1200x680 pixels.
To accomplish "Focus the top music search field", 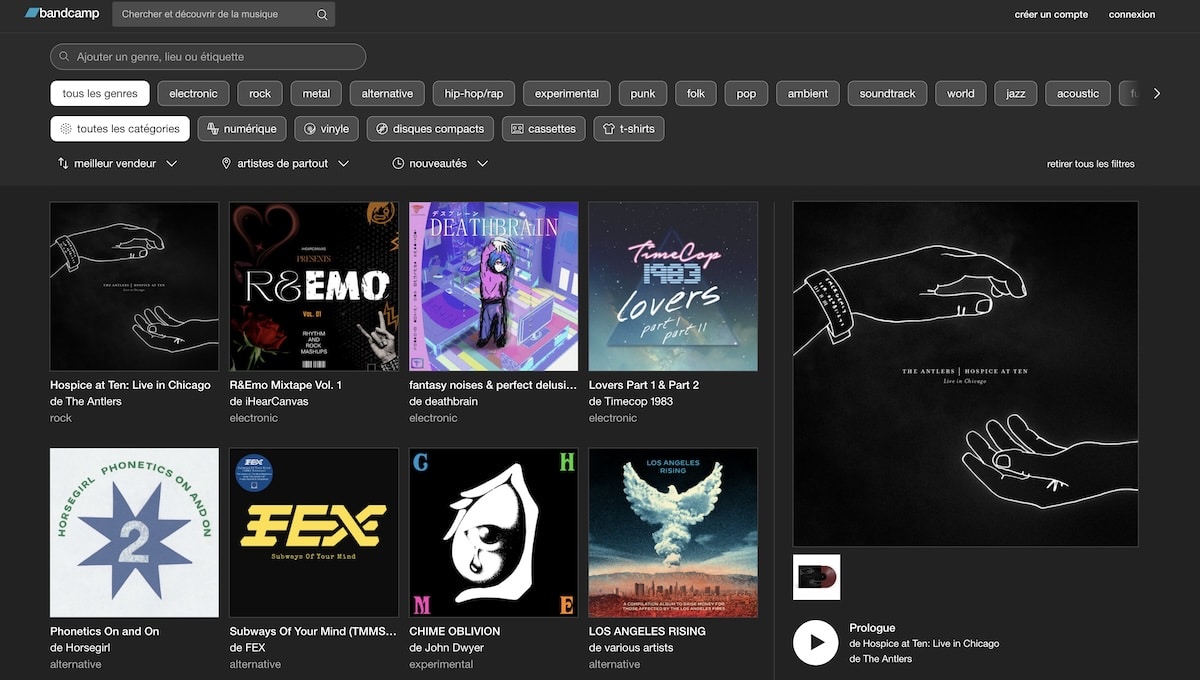I will pyautogui.click(x=224, y=15).
